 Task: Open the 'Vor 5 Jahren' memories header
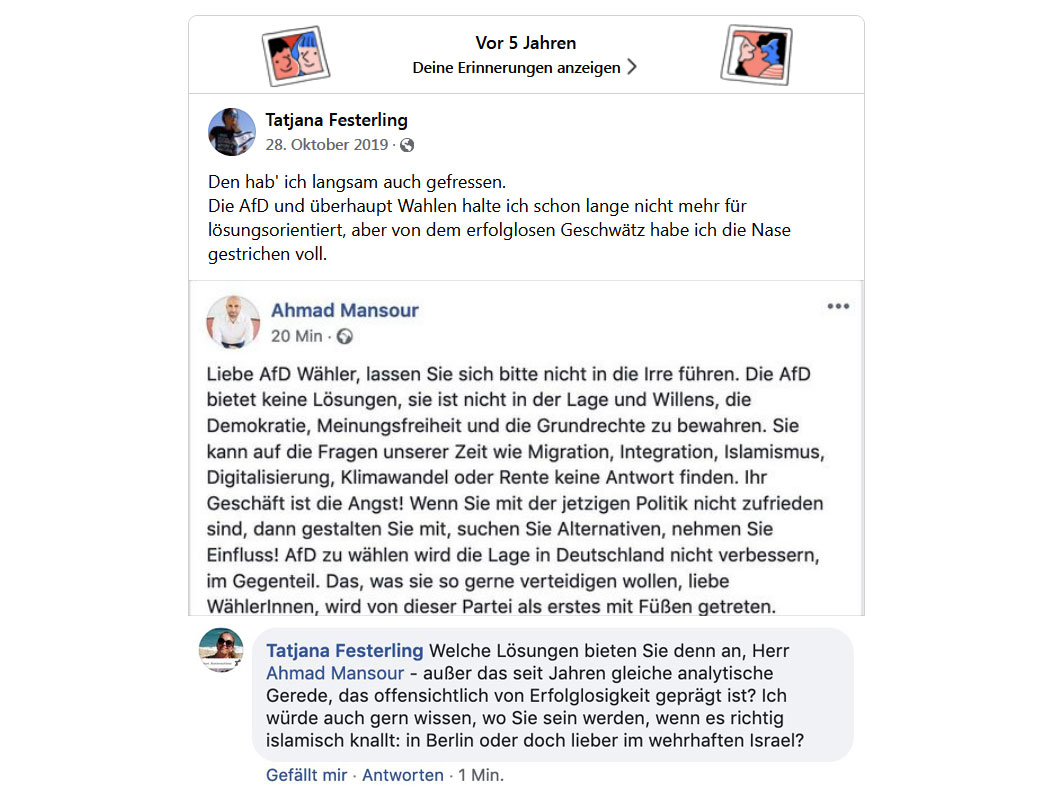(526, 43)
